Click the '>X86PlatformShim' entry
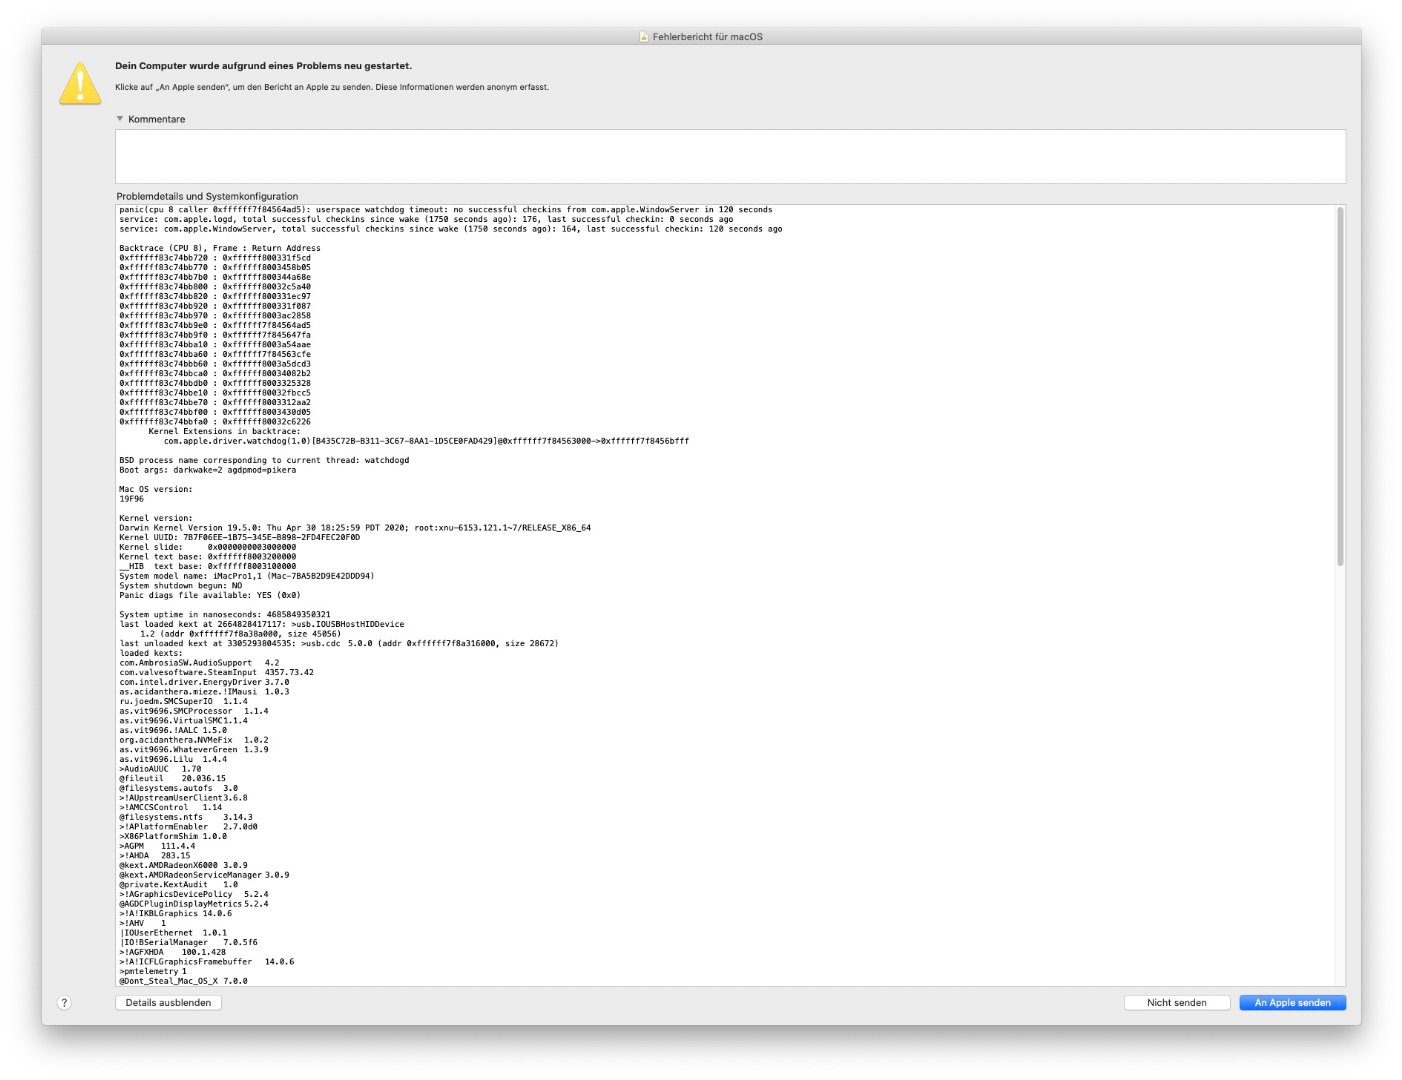Image resolution: width=1402 pixels, height=1080 pixels. (x=173, y=837)
